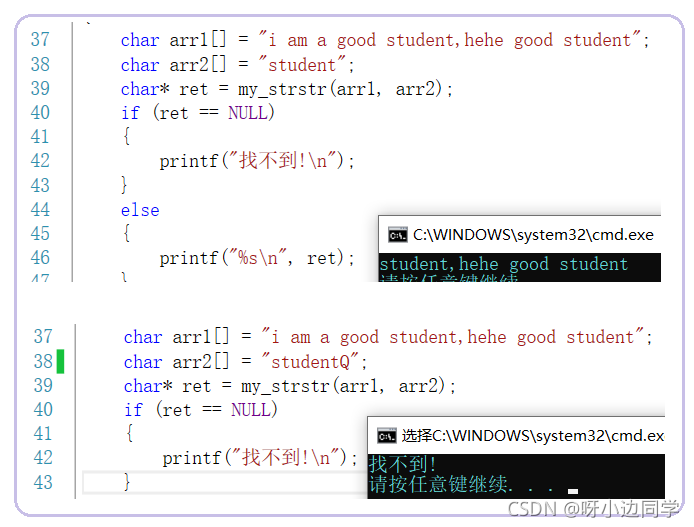Click the 'else' keyword on line 44

[140, 210]
